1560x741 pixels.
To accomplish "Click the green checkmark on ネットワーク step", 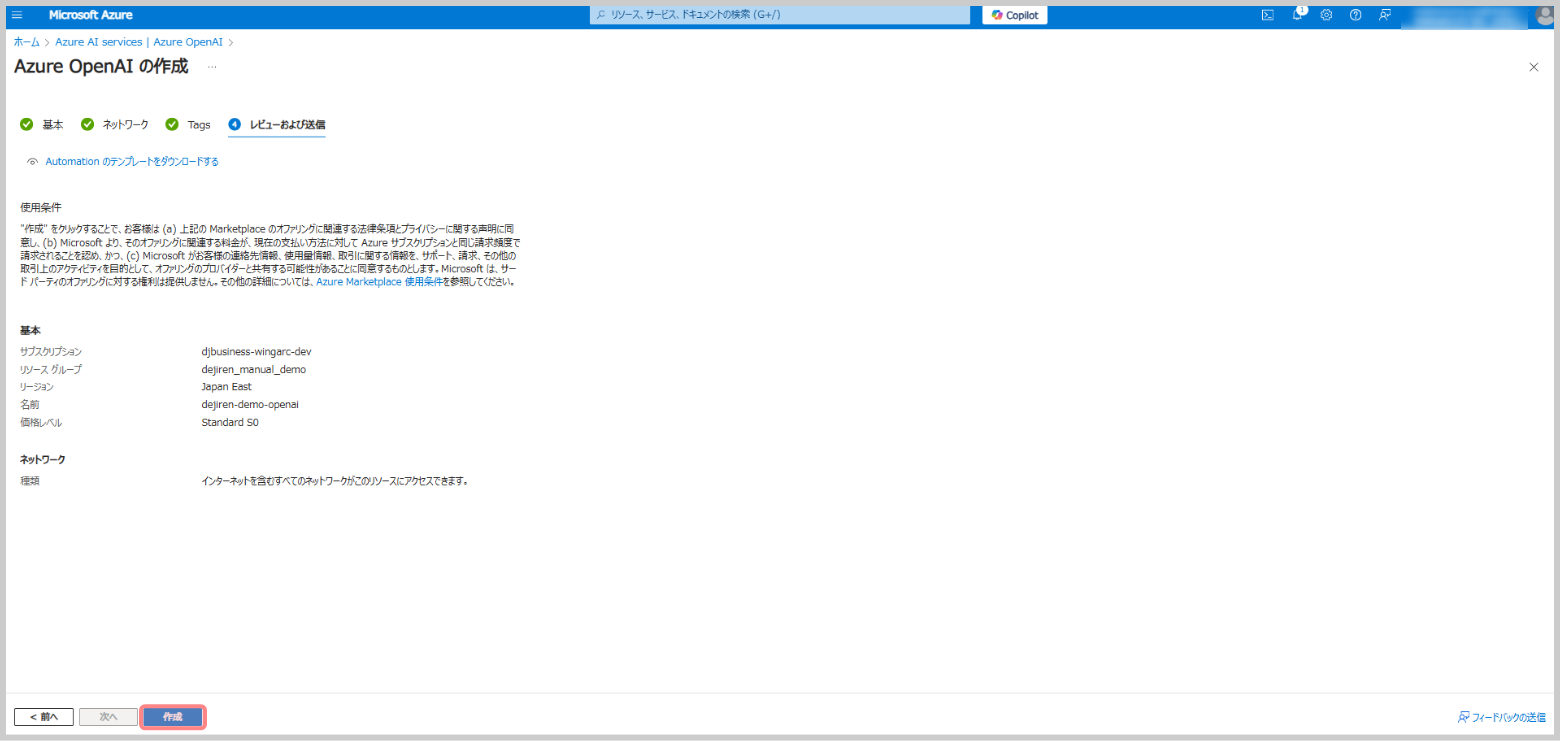I will pyautogui.click(x=87, y=125).
